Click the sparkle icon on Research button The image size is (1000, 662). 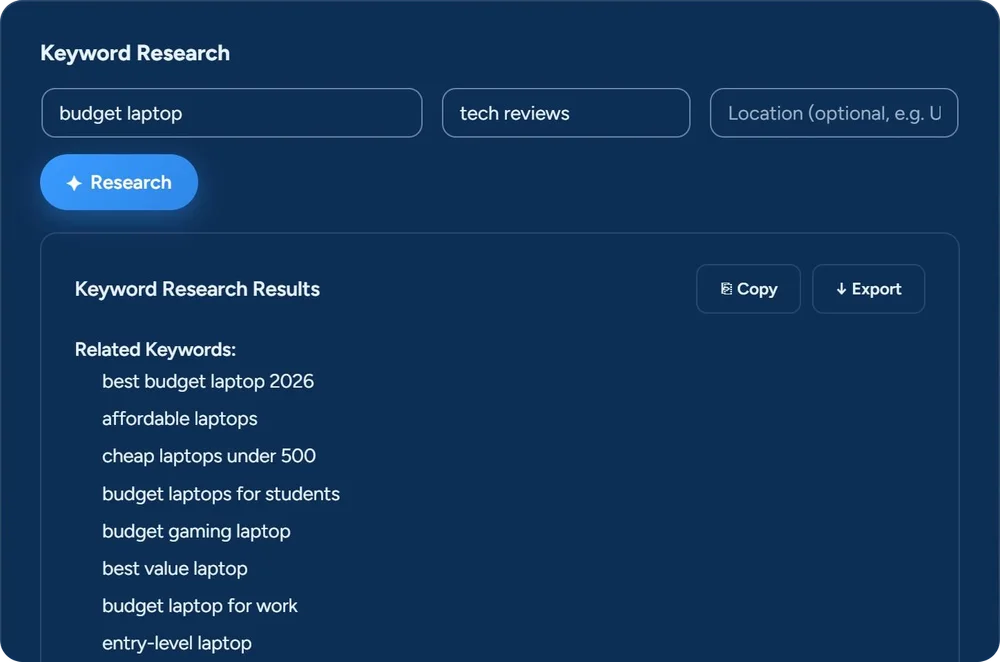(74, 183)
